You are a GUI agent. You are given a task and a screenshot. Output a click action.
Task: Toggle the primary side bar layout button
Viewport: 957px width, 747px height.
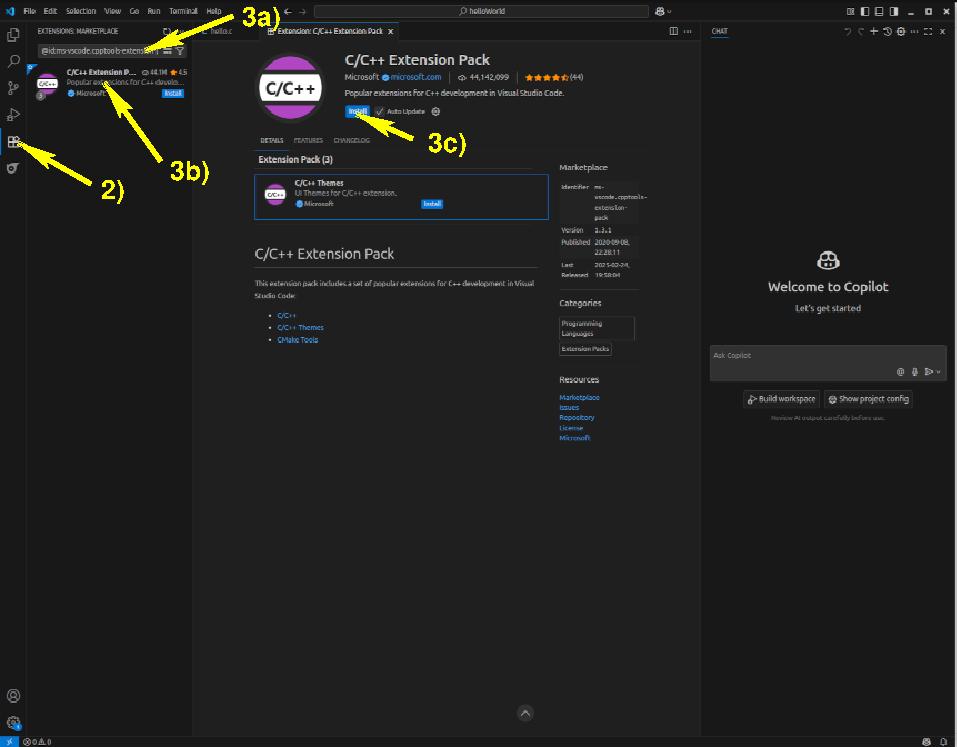(x=865, y=11)
